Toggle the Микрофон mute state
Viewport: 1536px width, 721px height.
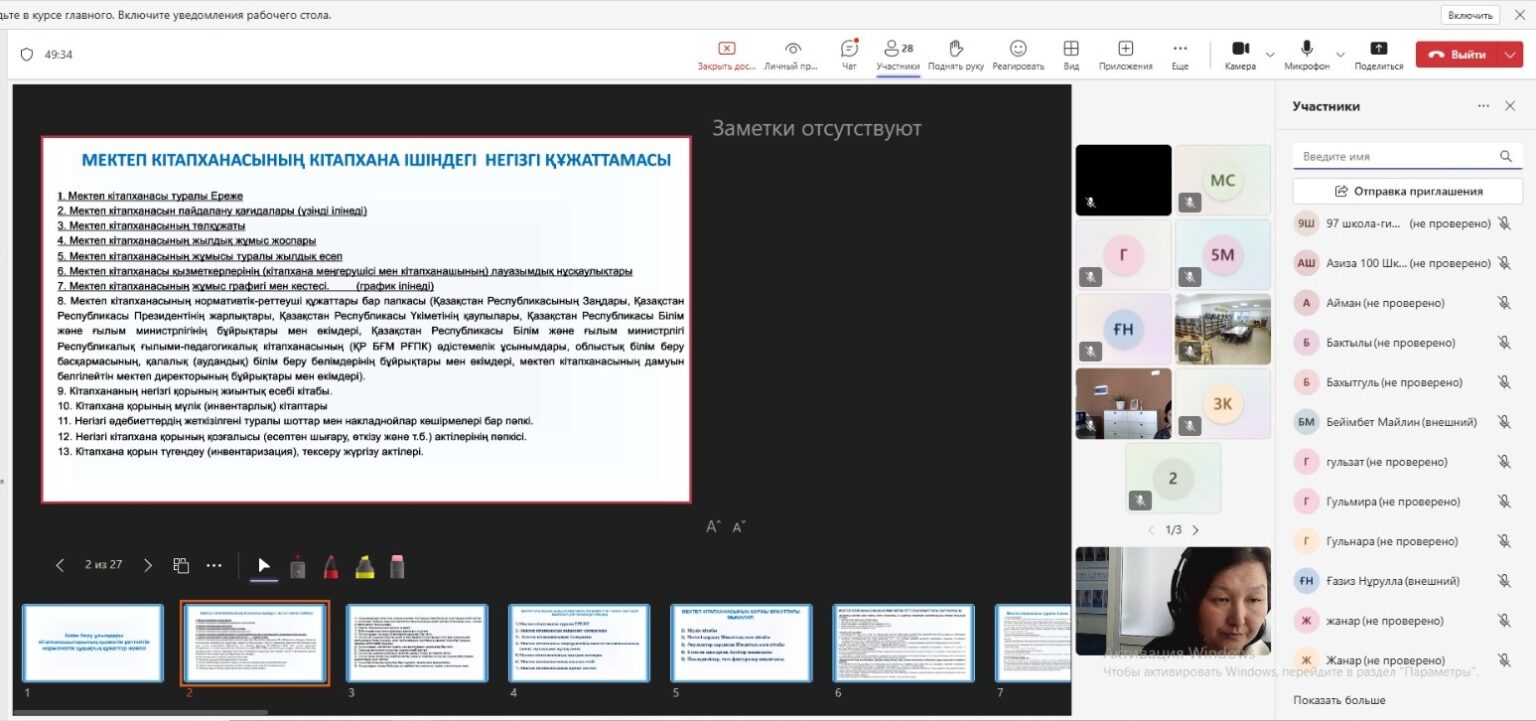[x=1306, y=54]
